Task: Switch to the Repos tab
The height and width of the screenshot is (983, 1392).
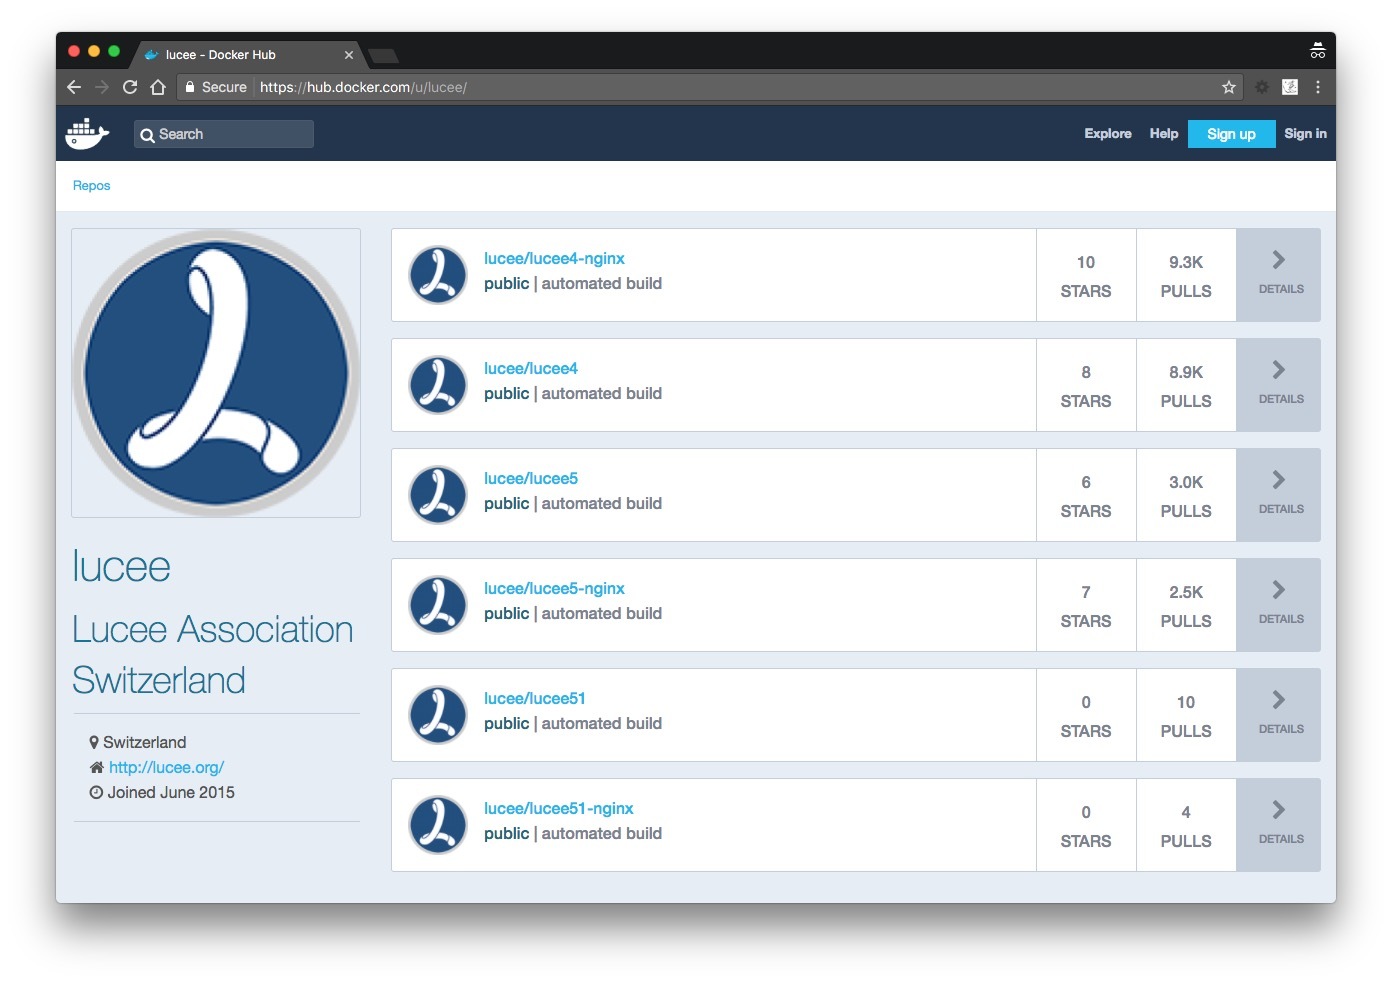Action: [x=91, y=186]
